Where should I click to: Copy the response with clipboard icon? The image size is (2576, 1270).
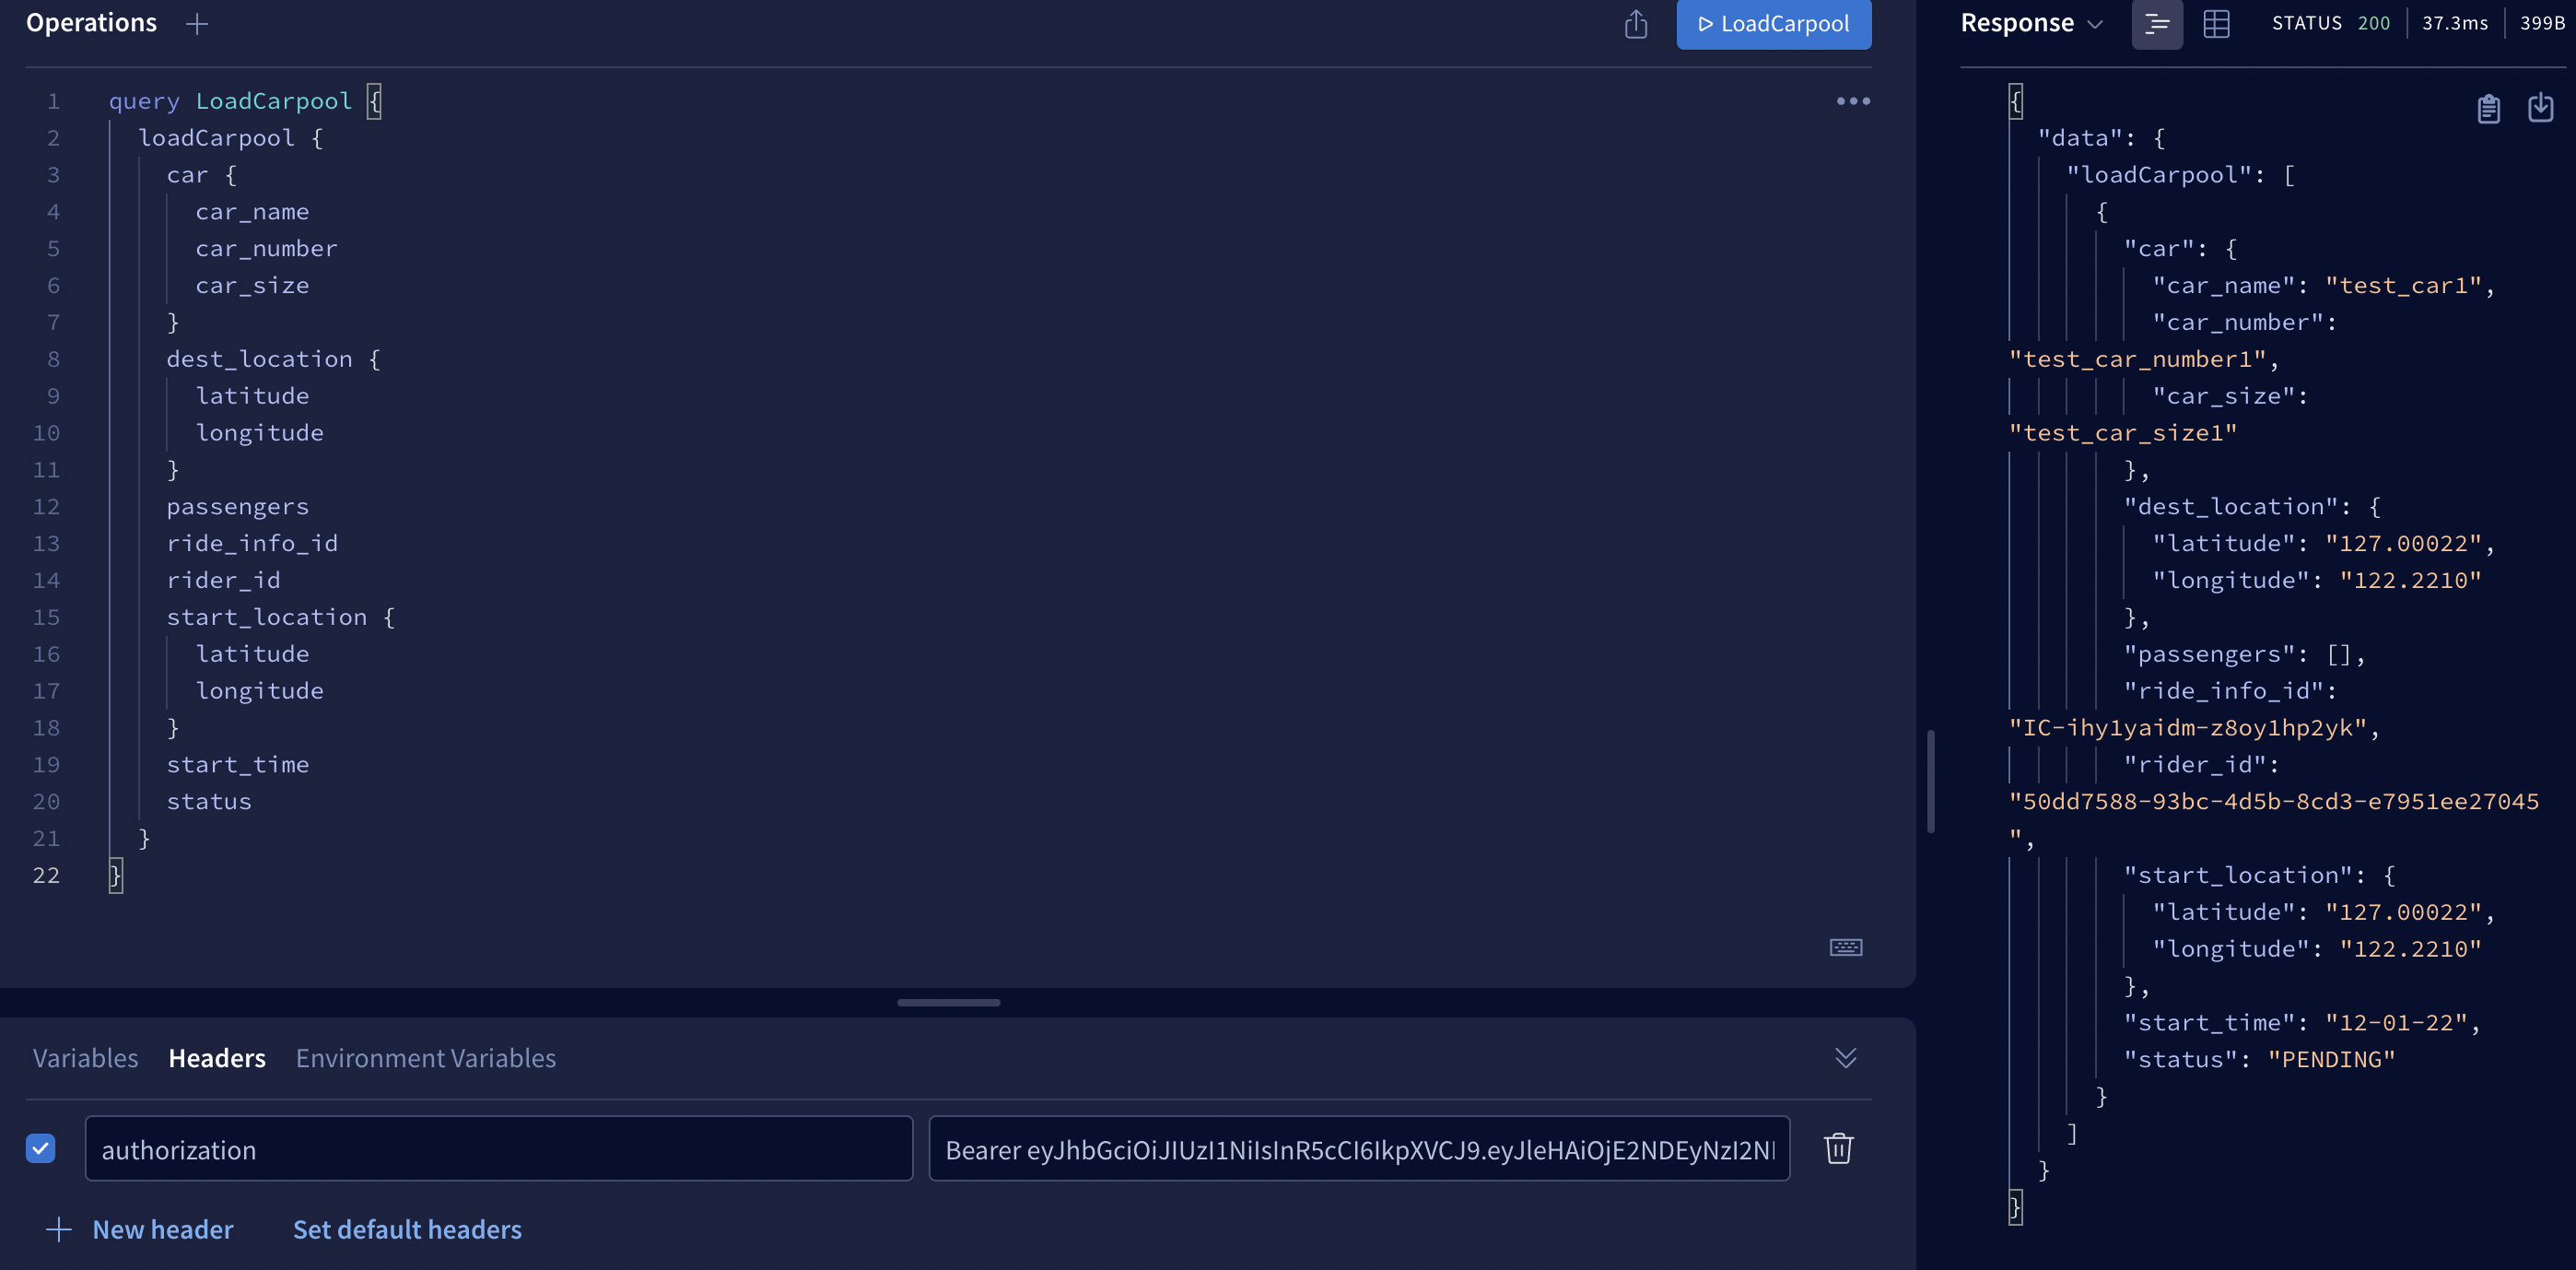[2488, 108]
